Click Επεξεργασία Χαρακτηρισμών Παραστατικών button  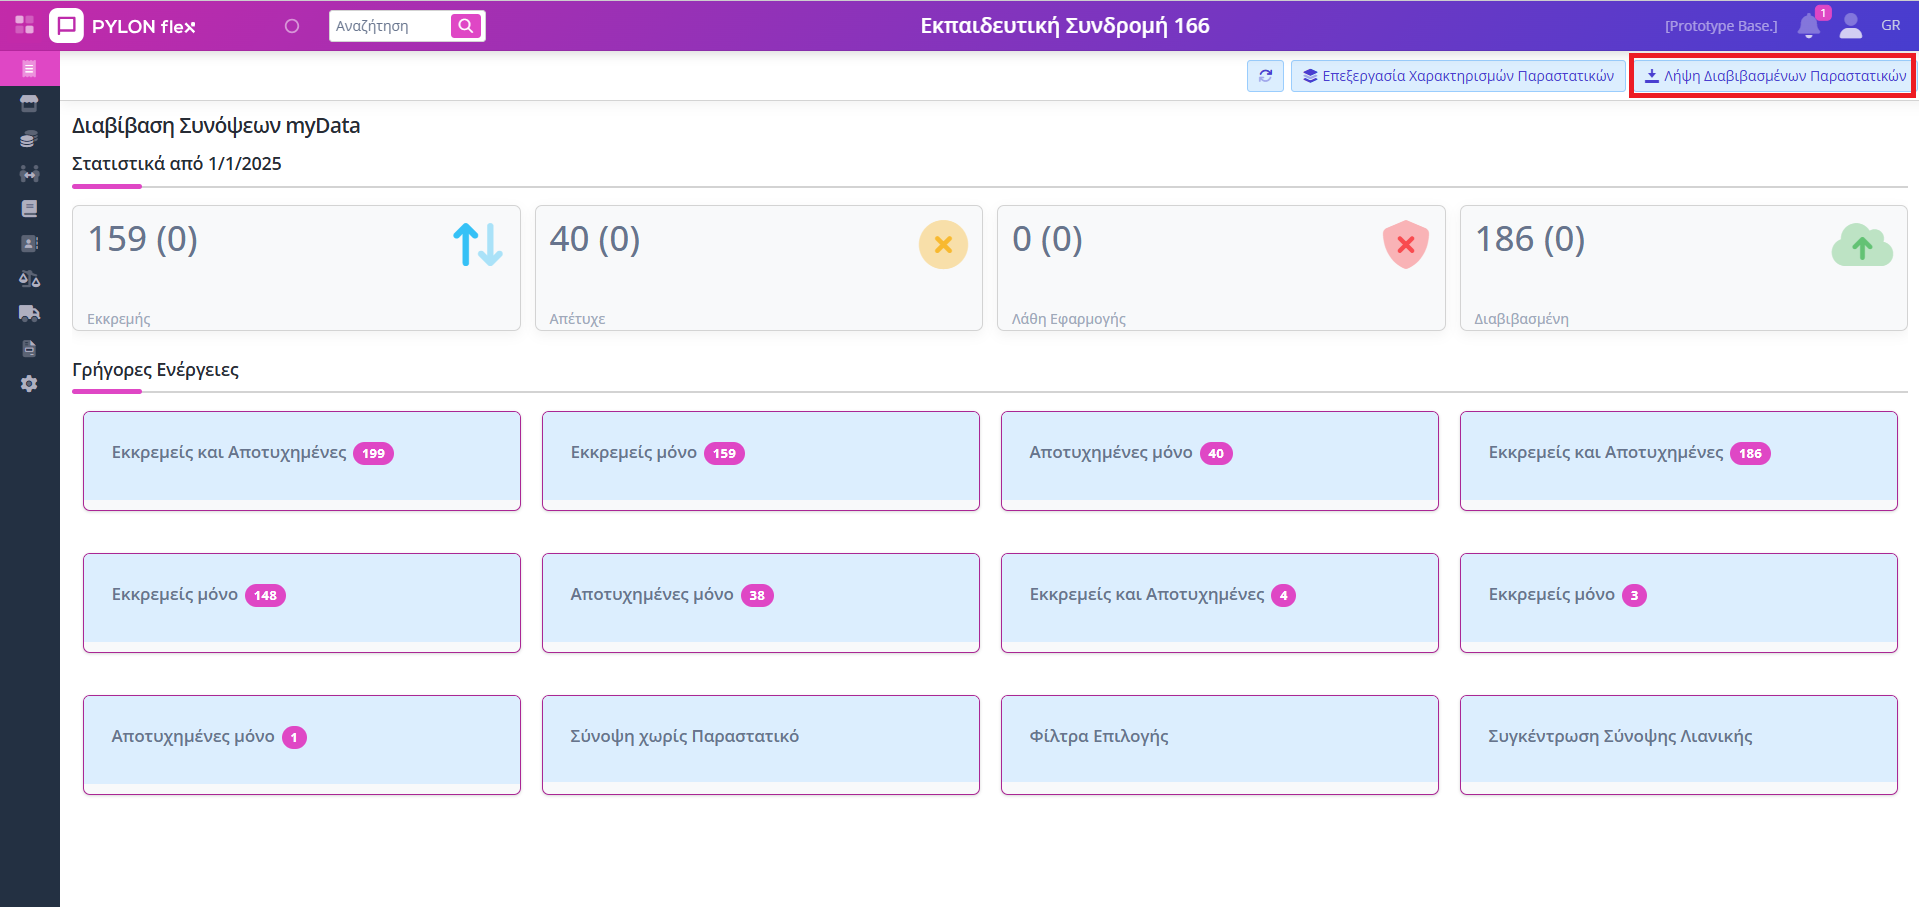tap(1458, 76)
